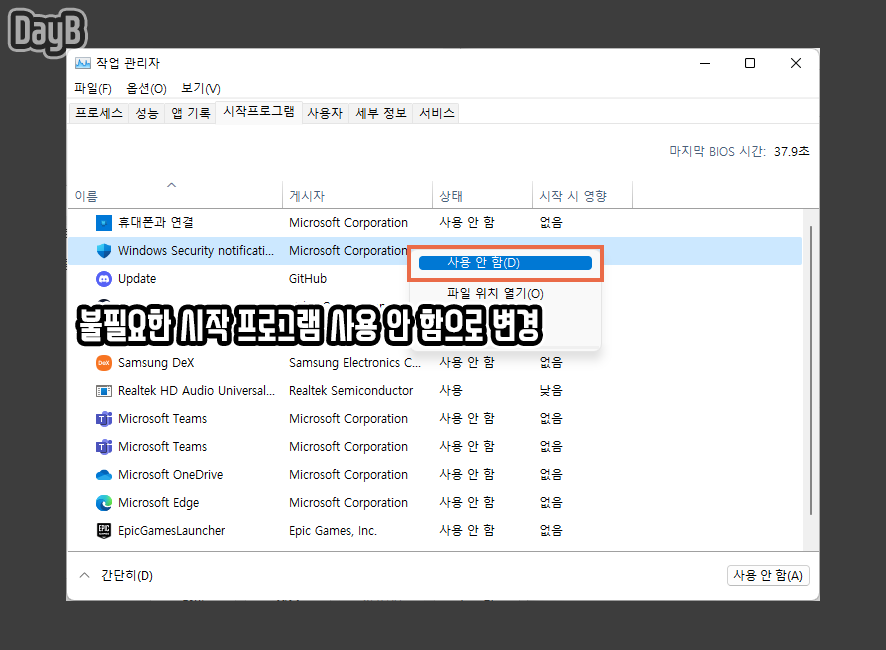Screen dimensions: 886x650
Task: Click the Task Manager title bar icon
Action: pos(82,63)
